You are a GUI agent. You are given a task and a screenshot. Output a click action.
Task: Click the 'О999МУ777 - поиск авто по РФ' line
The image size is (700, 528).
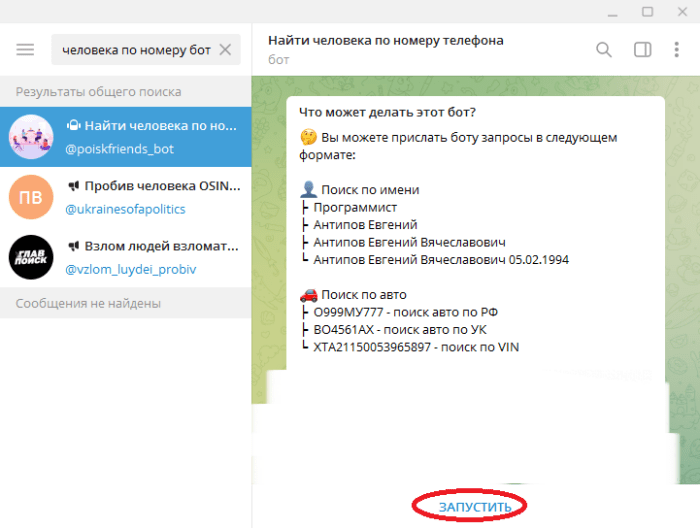click(x=405, y=312)
